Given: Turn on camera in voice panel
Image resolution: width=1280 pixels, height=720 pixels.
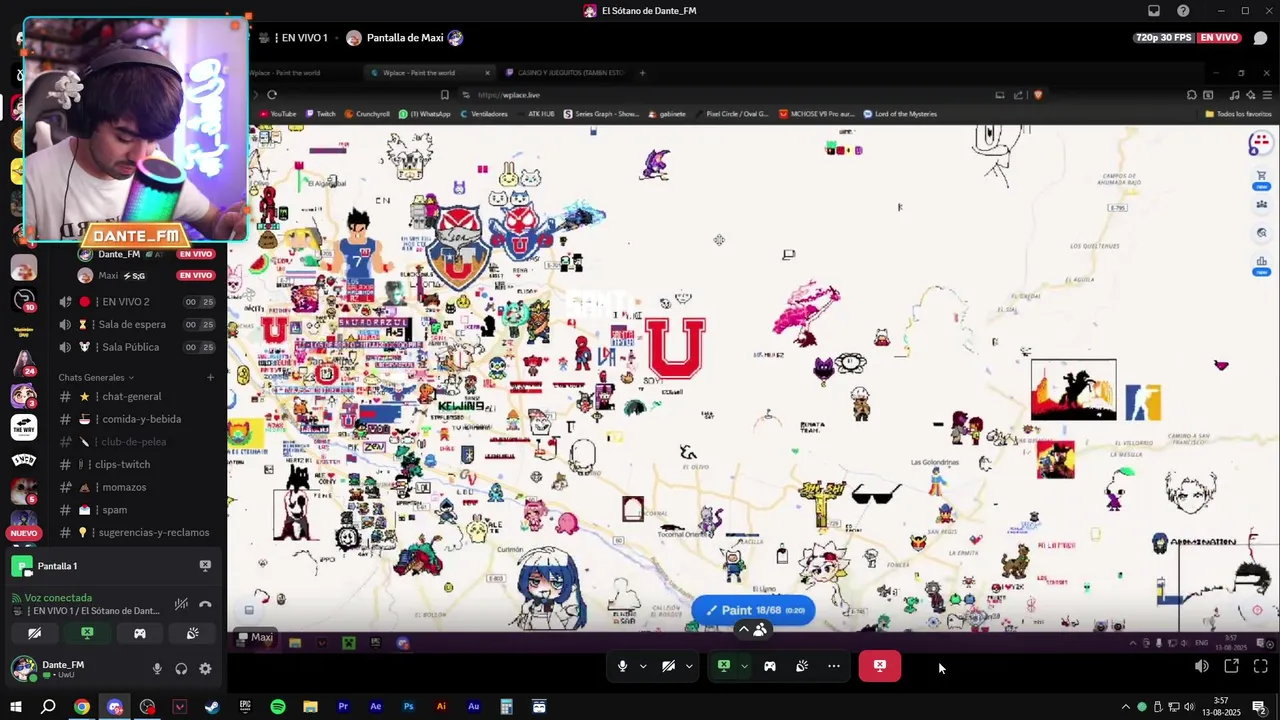Looking at the screenshot, I should (x=34, y=634).
